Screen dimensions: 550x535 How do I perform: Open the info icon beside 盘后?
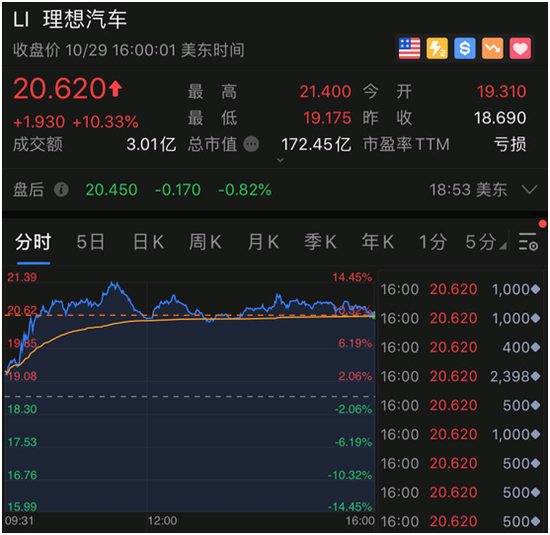pos(61,190)
